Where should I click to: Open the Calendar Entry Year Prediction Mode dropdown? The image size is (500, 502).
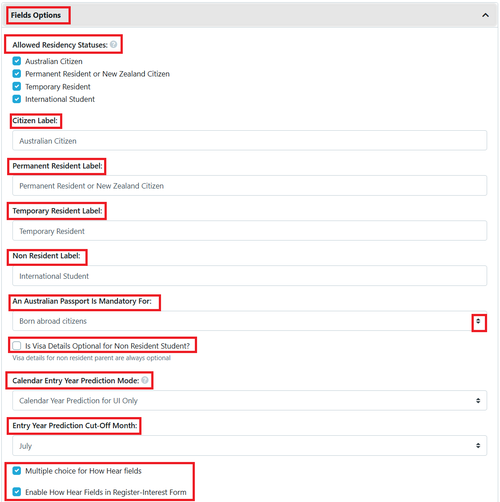(249, 400)
